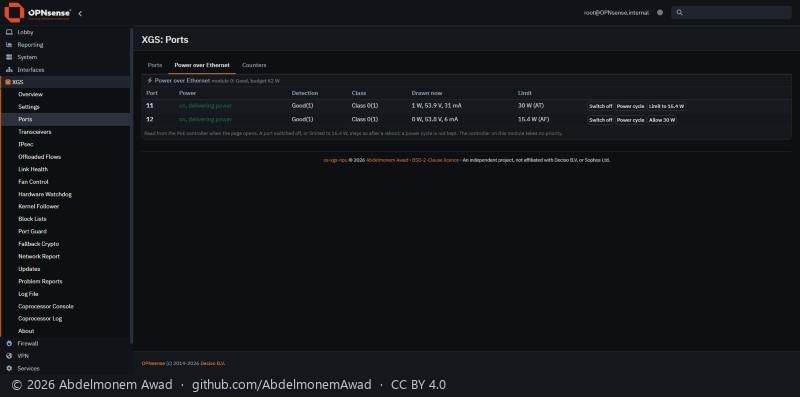
Task: Click the Firewall shield icon
Action: 9,343
